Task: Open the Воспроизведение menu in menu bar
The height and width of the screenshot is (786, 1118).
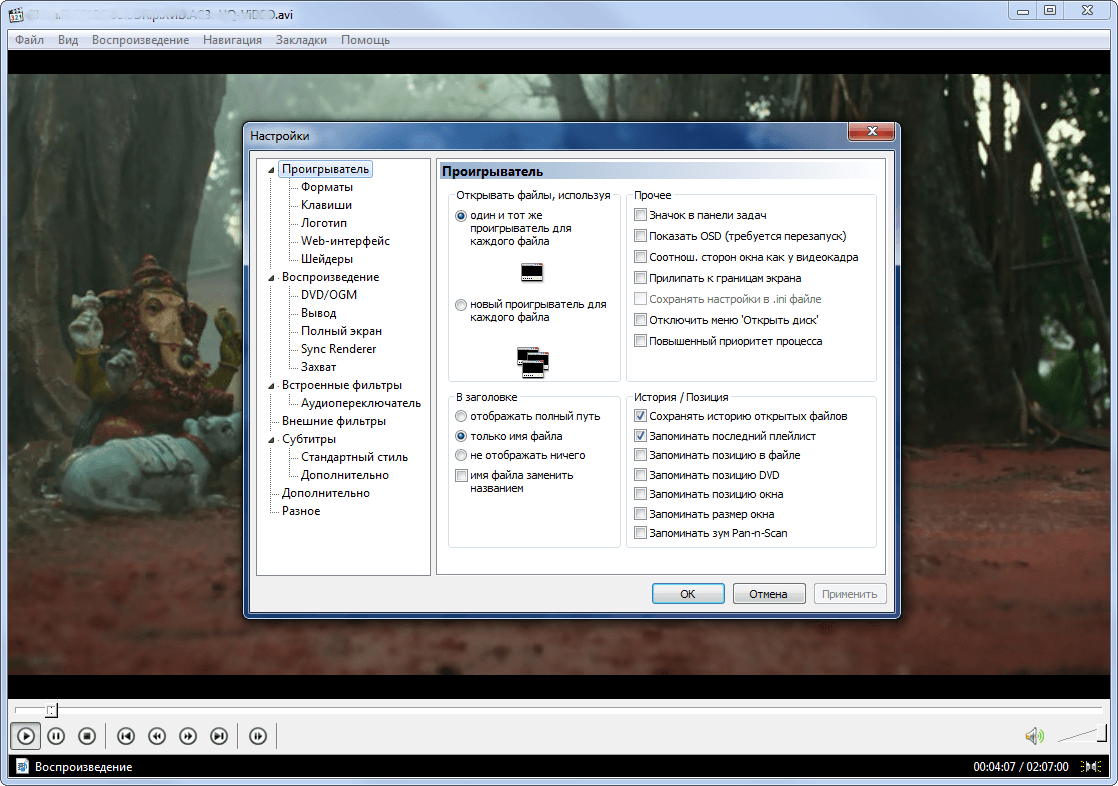Action: coord(140,40)
